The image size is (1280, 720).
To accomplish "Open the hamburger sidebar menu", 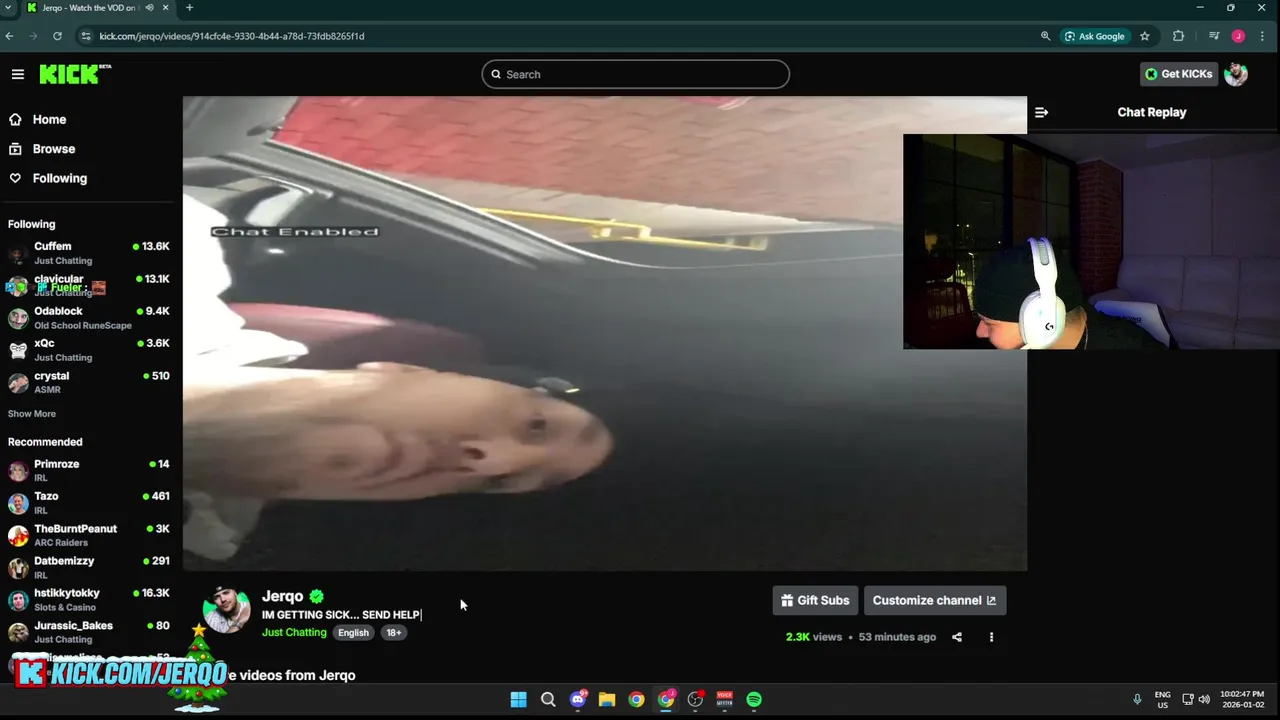I will pyautogui.click(x=18, y=74).
